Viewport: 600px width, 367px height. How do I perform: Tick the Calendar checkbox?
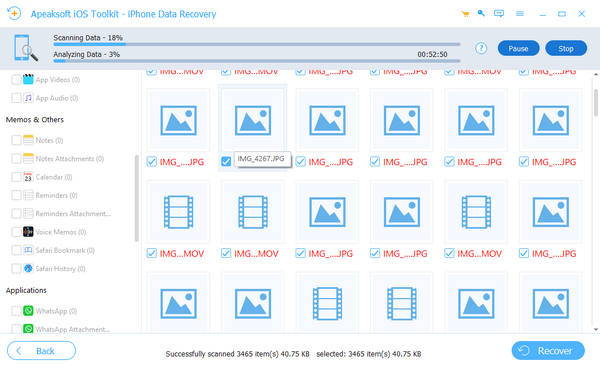click(x=16, y=177)
